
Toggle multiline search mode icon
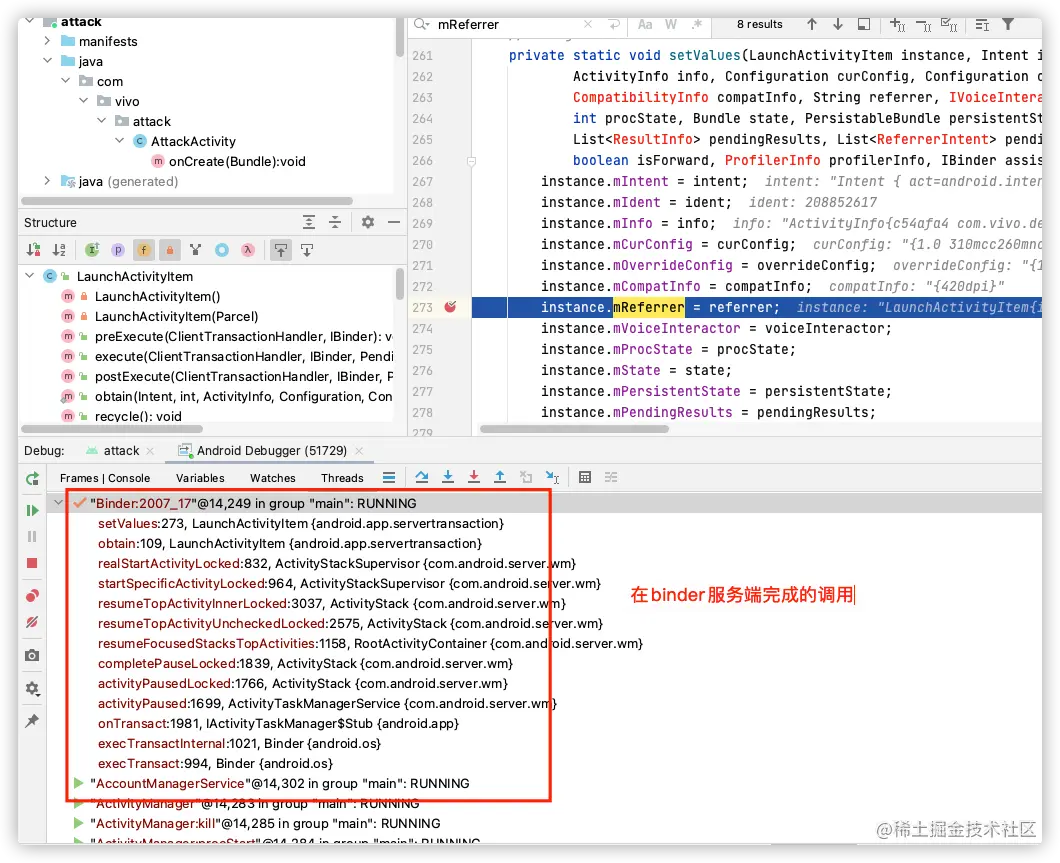982,25
